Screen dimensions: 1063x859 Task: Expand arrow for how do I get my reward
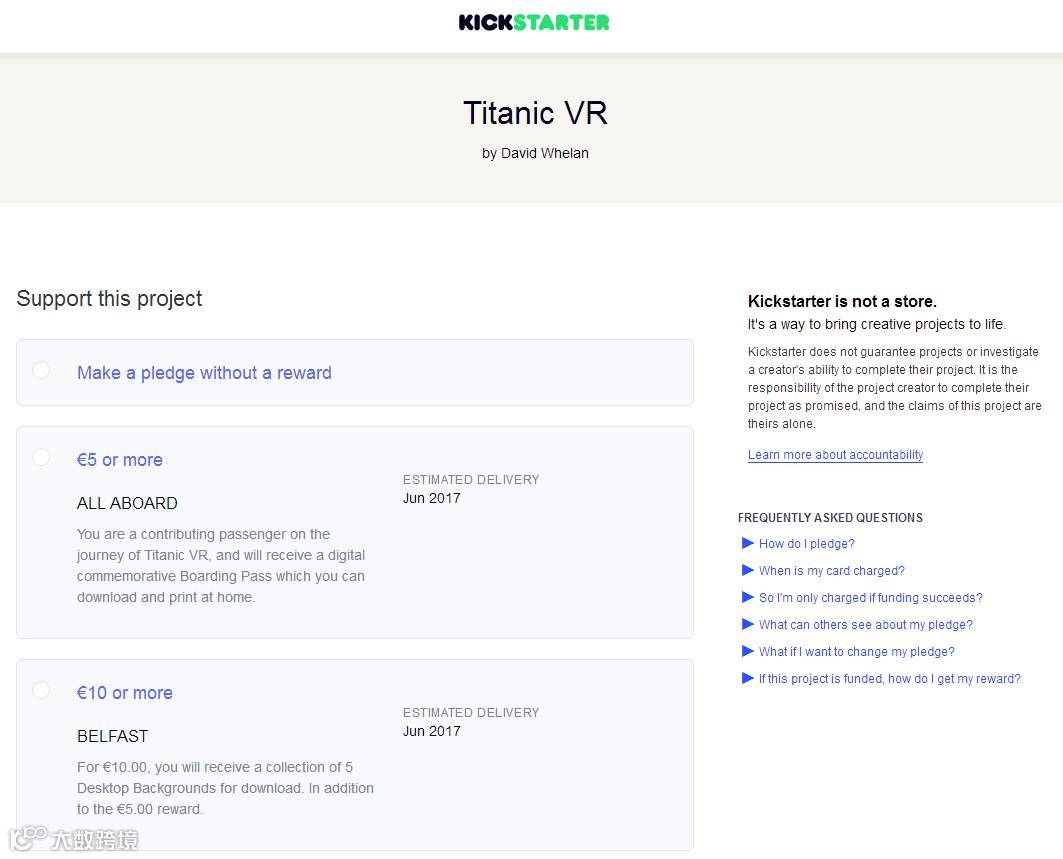(748, 679)
